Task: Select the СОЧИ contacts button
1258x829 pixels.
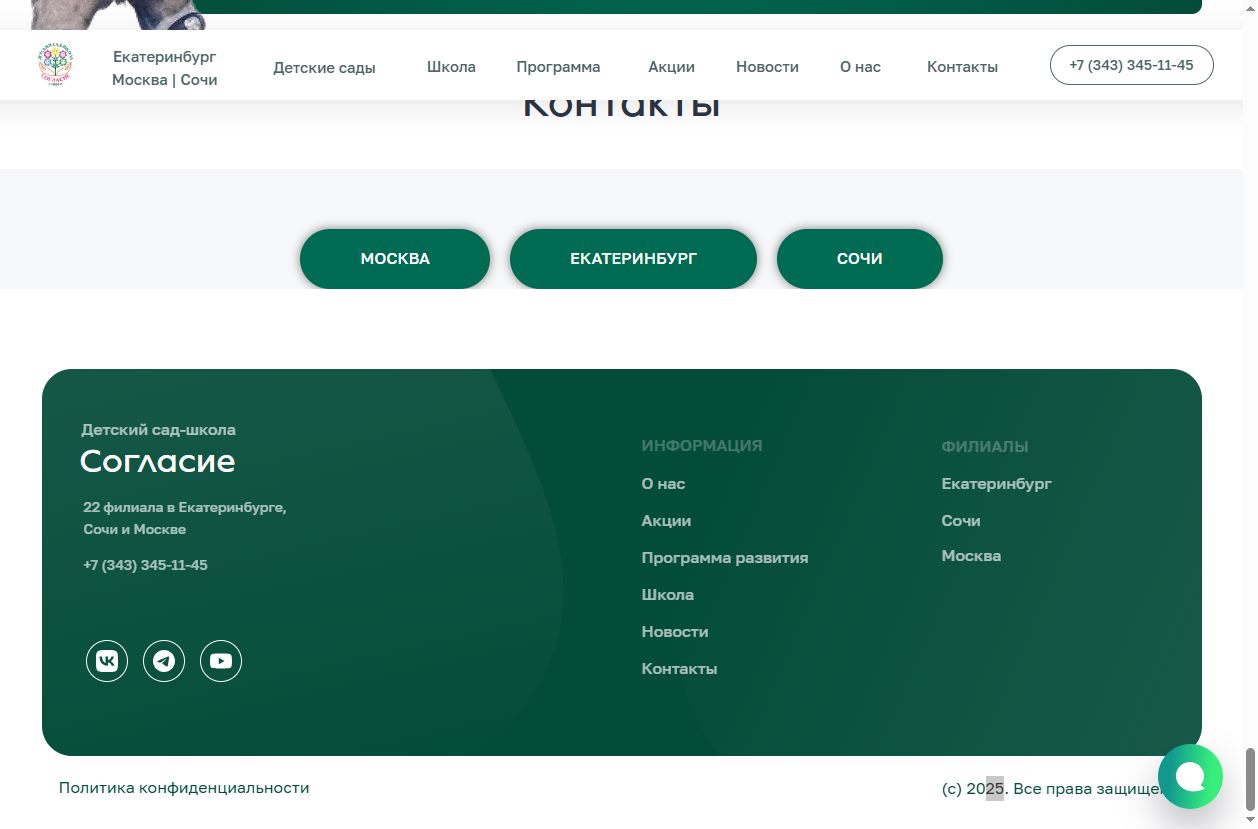Action: point(860,259)
